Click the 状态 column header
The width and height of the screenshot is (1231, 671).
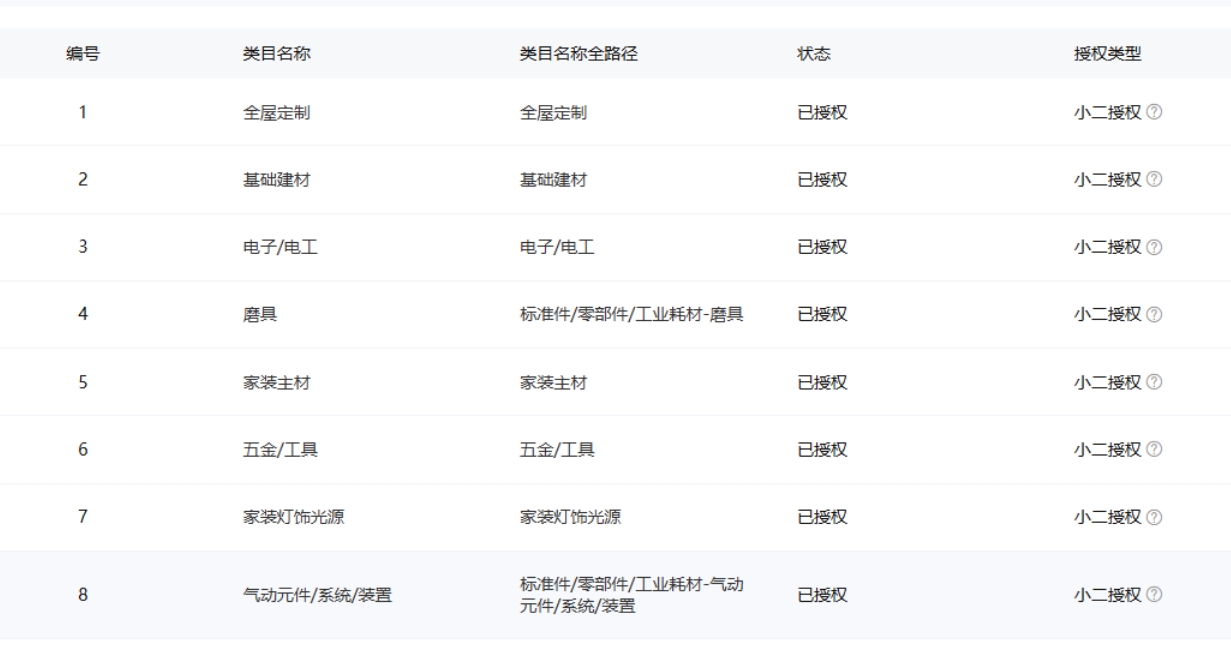pyautogui.click(x=811, y=54)
